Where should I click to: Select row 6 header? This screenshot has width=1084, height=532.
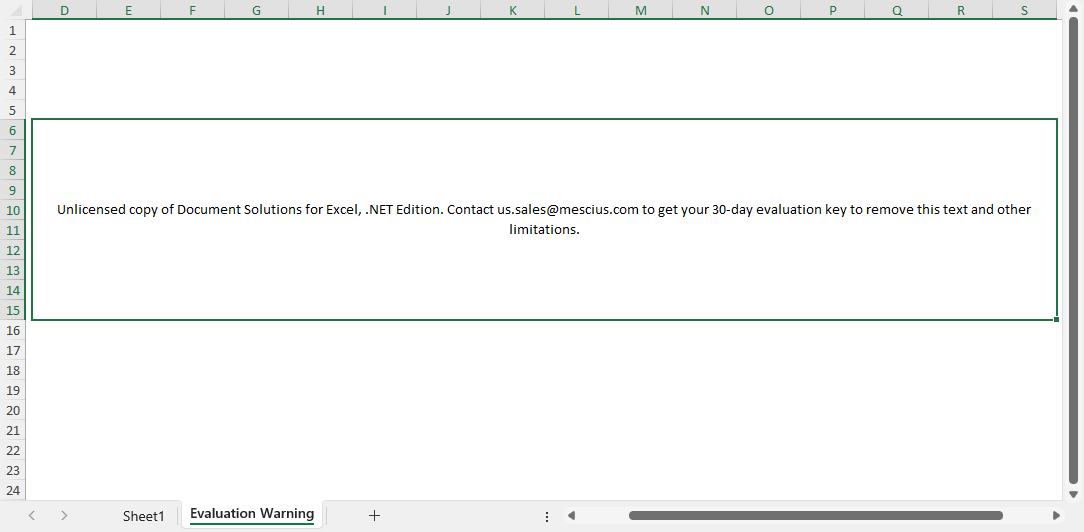12,130
